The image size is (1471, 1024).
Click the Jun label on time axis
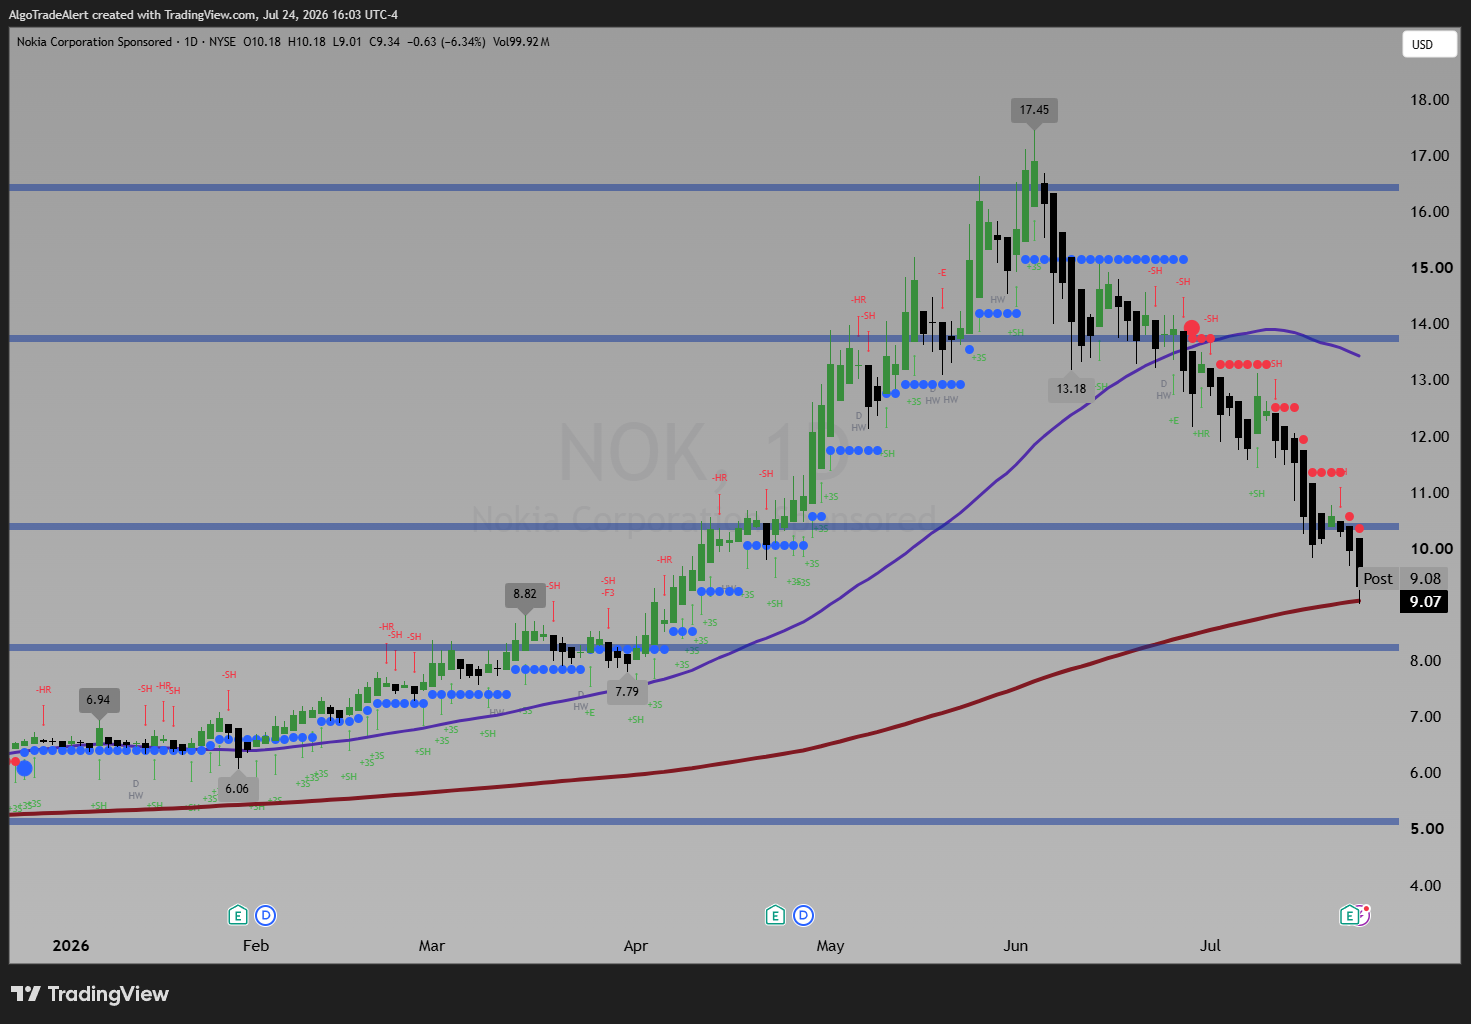tap(1016, 945)
